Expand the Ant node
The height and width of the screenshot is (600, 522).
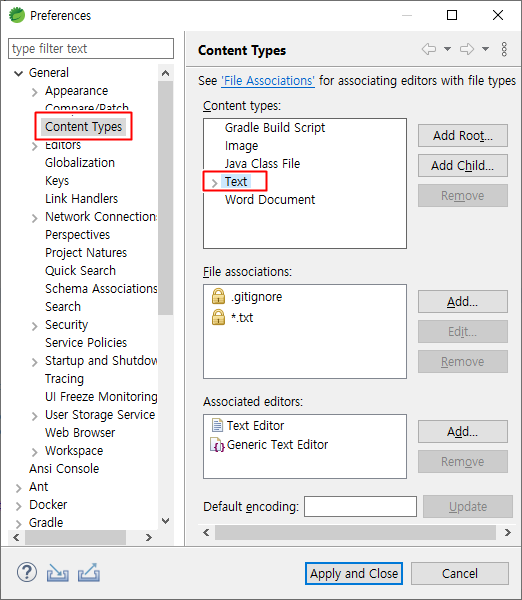click(x=18, y=488)
